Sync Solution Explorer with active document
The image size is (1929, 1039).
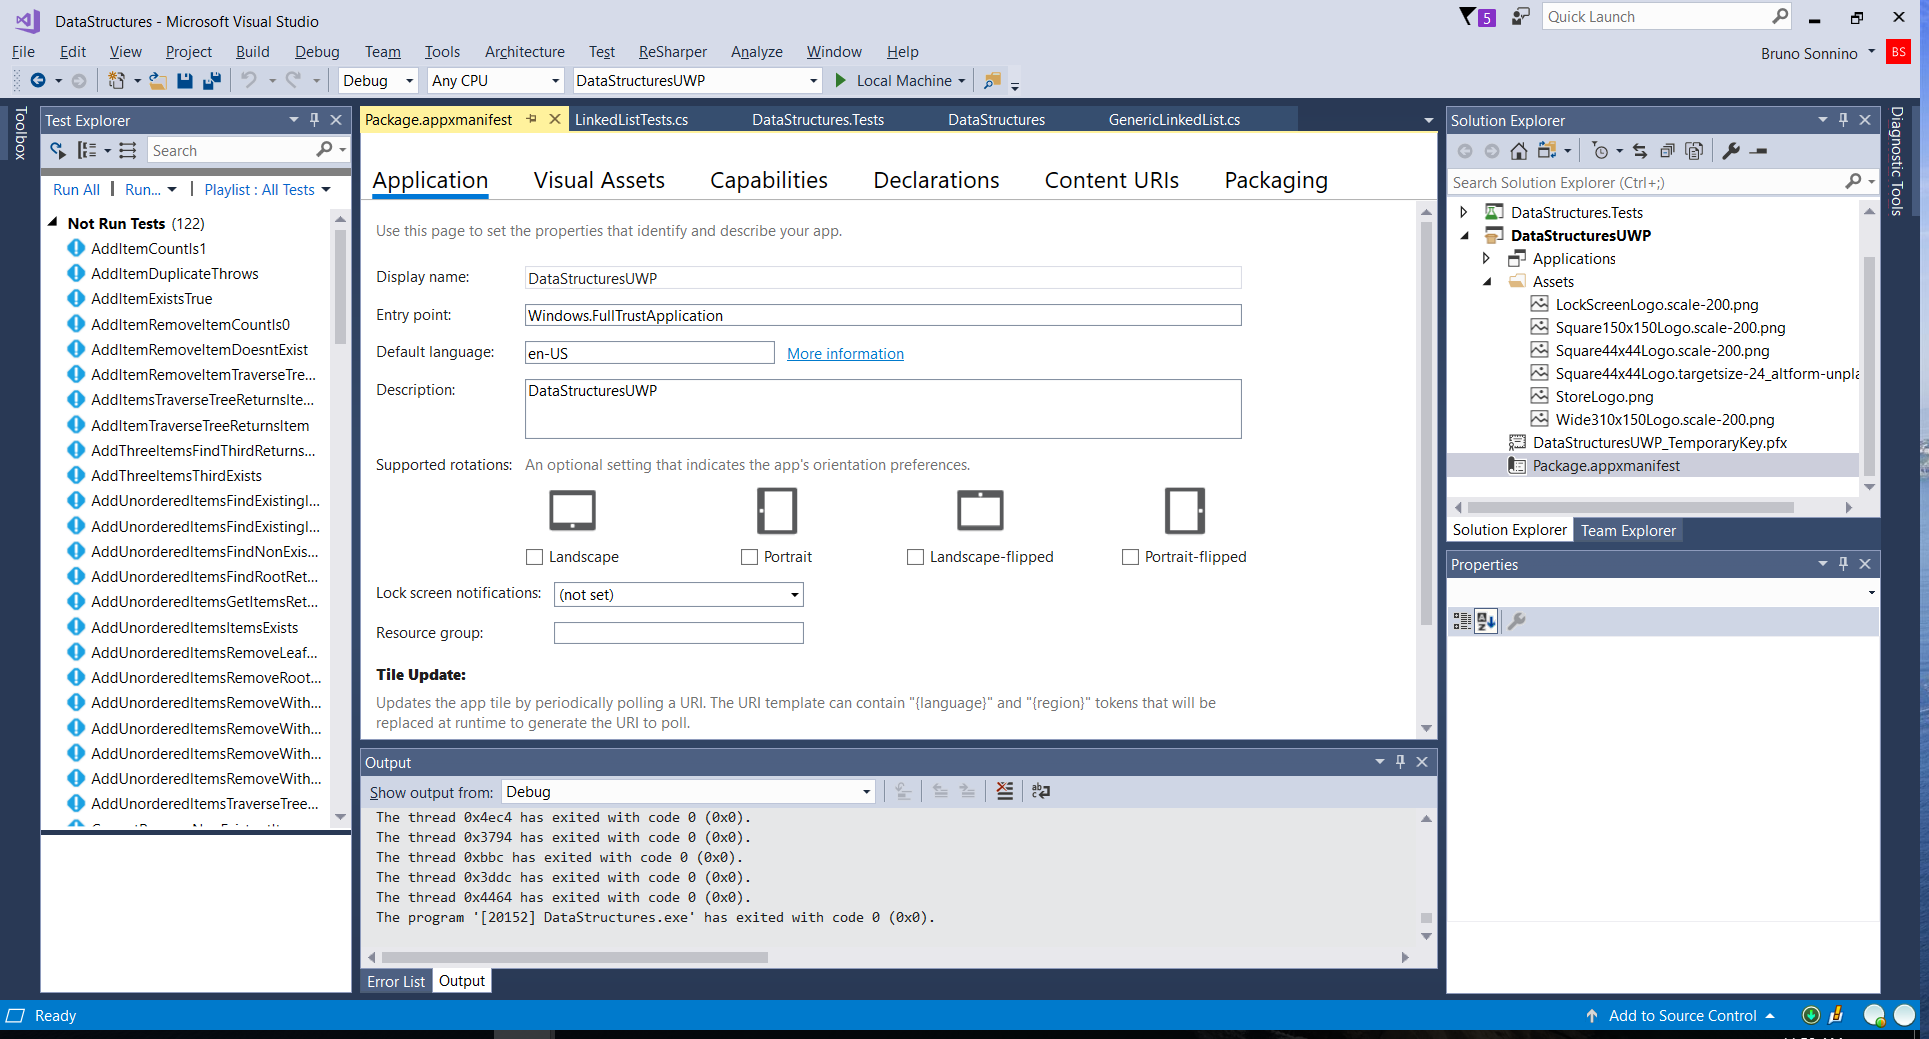tap(1640, 151)
